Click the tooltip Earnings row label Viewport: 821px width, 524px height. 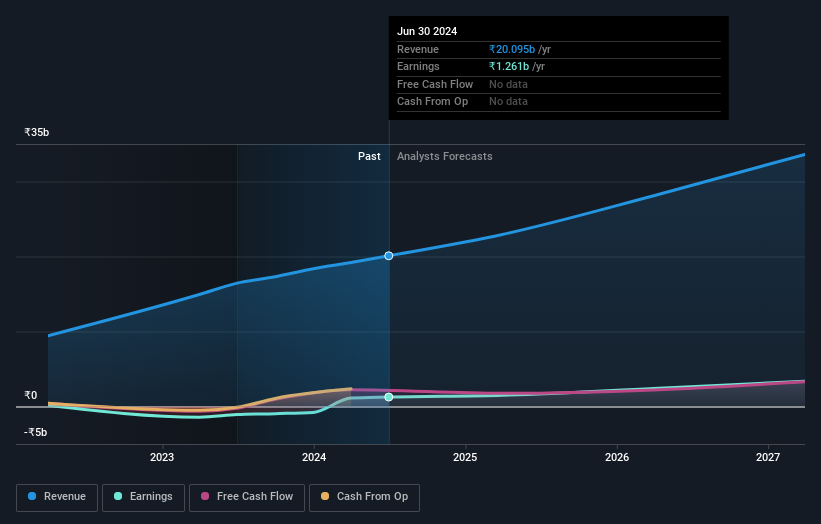coord(418,66)
